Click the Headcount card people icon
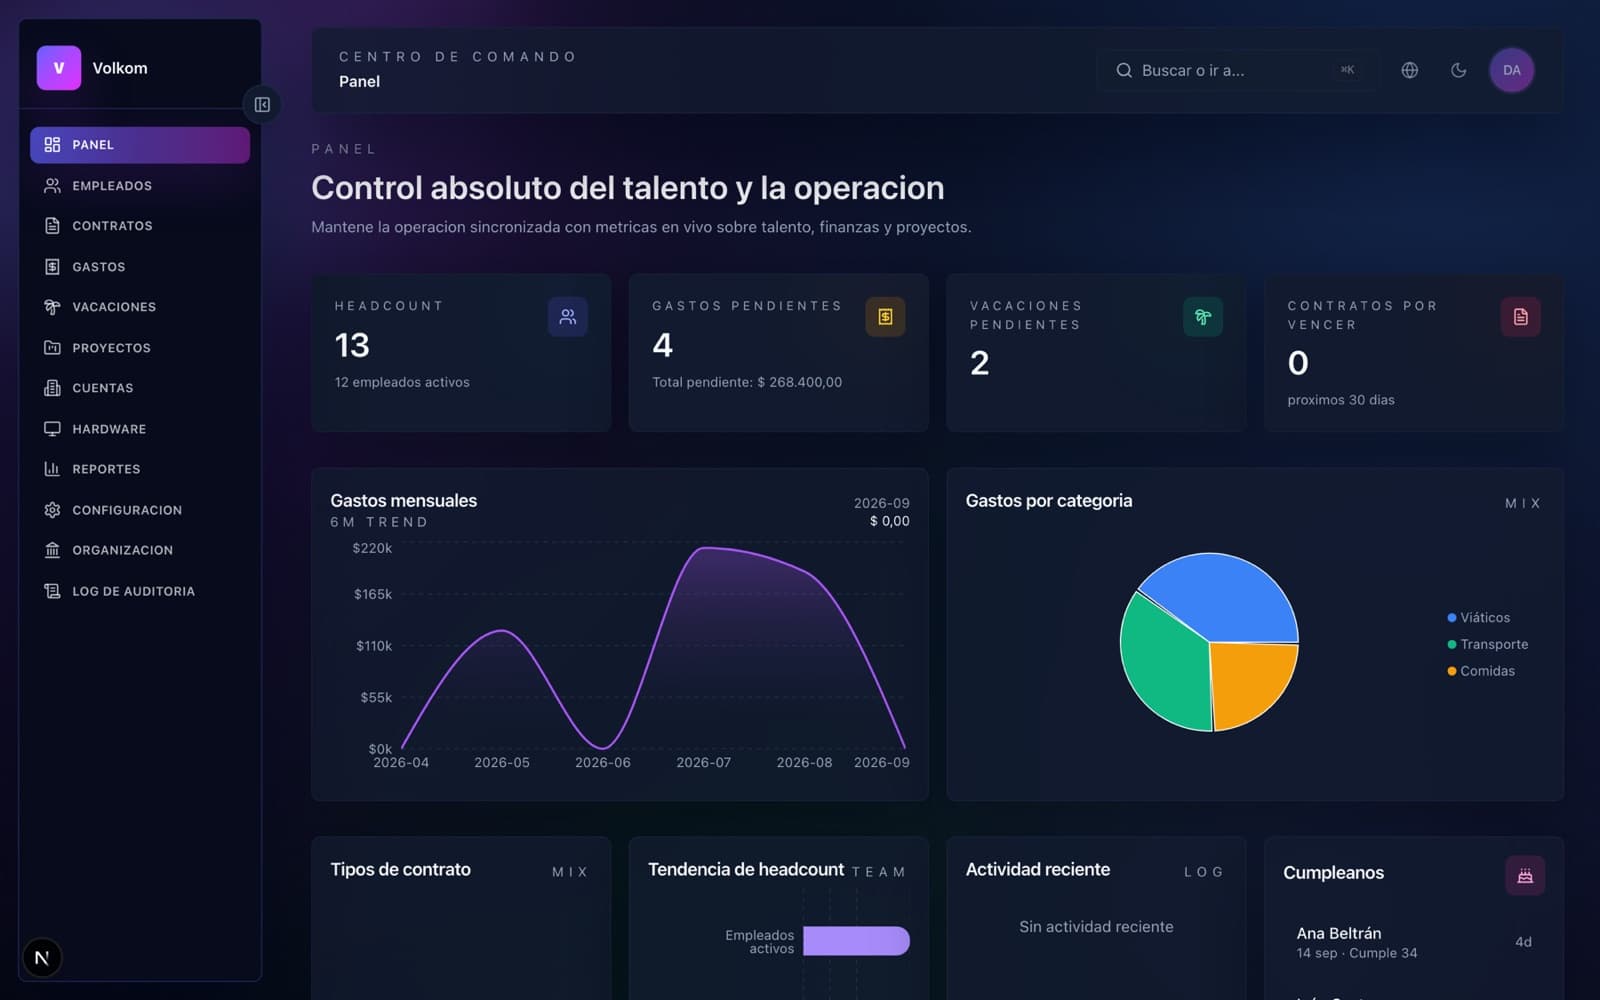1600x1000 pixels. [568, 317]
